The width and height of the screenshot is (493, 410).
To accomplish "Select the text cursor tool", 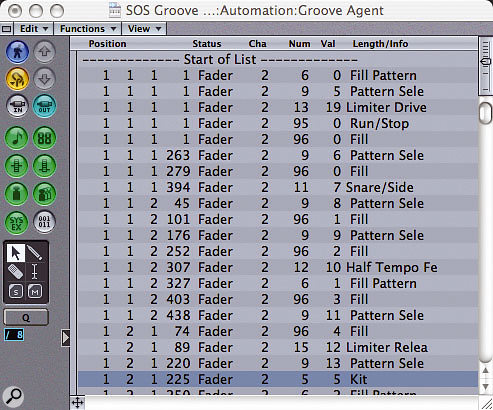I will click(35, 272).
